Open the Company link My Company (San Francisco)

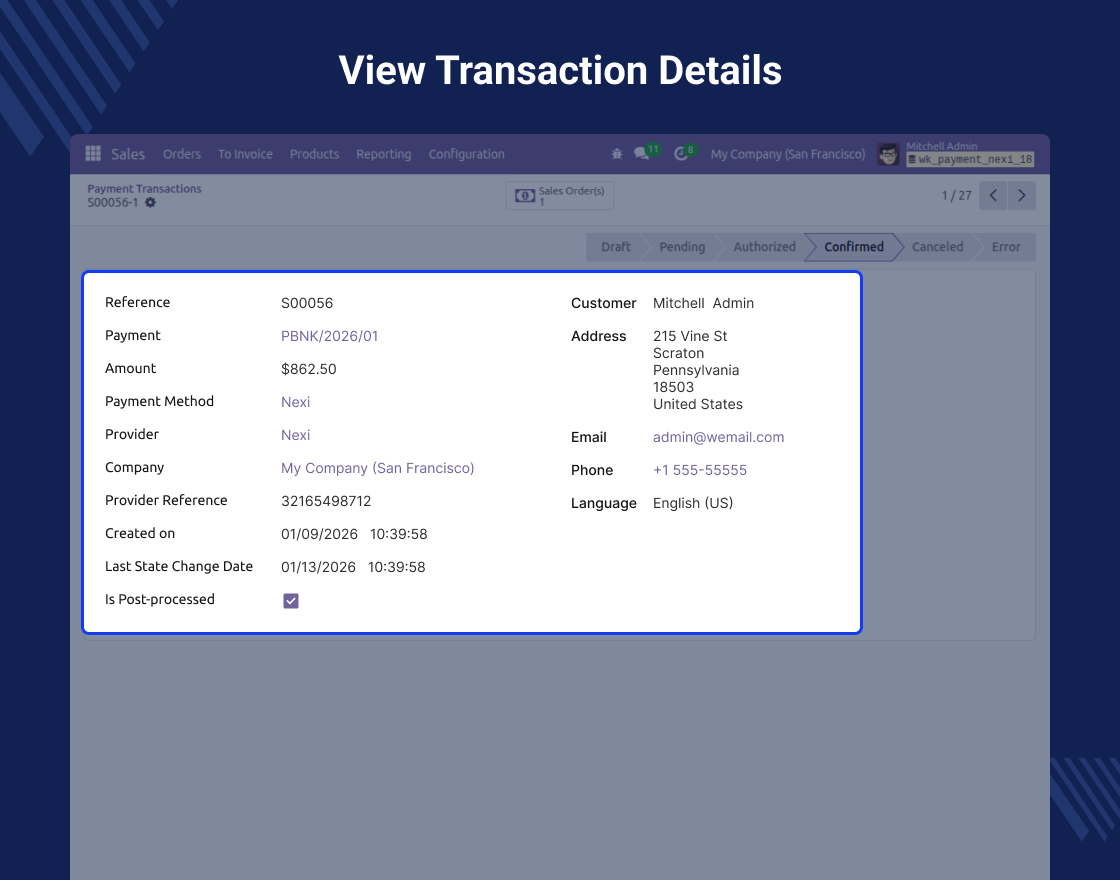[x=377, y=469]
